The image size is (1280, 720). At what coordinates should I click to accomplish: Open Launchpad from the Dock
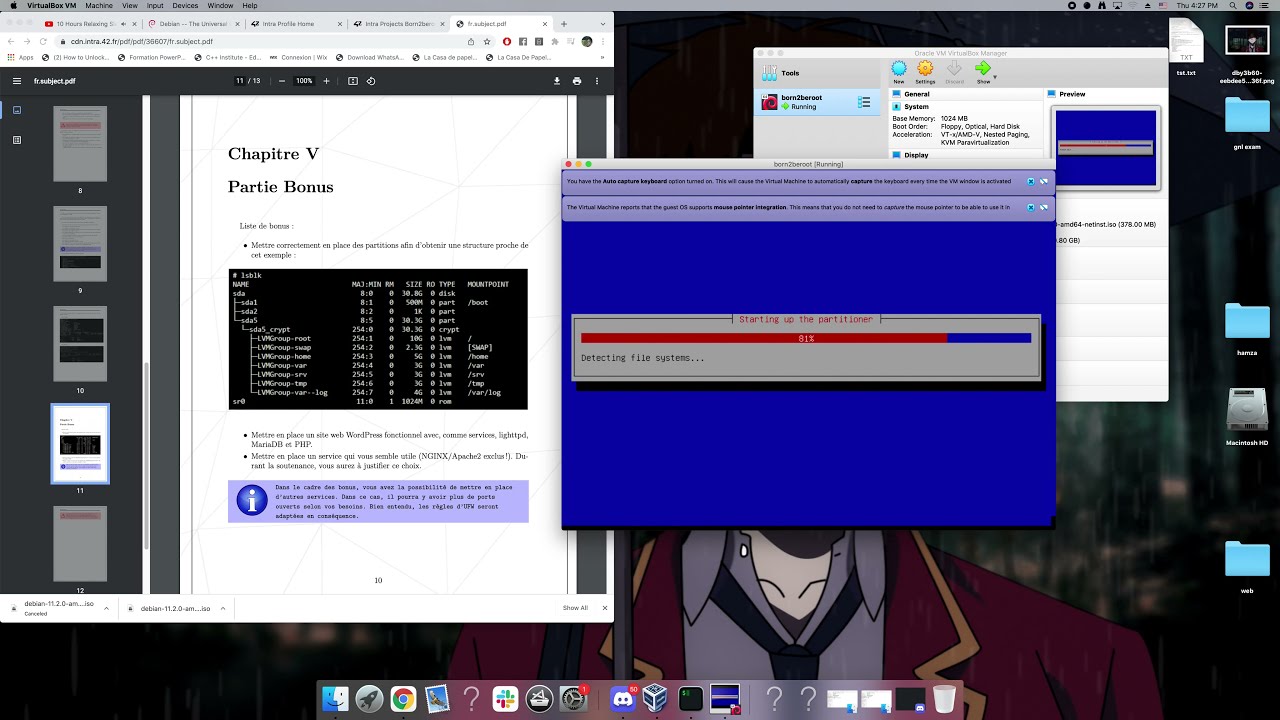[369, 698]
